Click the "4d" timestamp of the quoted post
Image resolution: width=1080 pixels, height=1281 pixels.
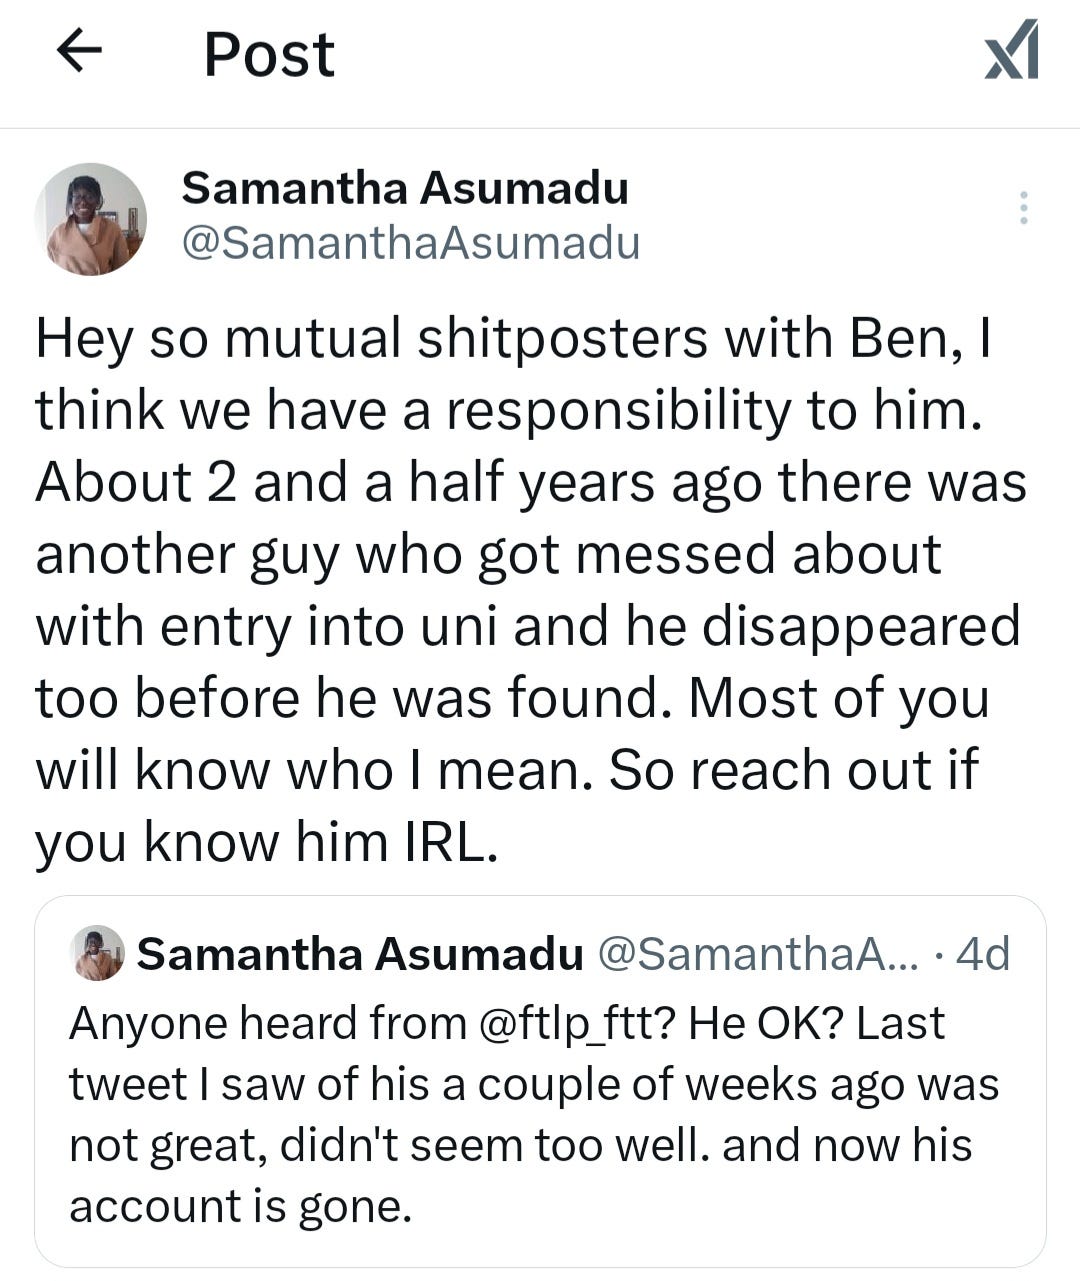(983, 954)
